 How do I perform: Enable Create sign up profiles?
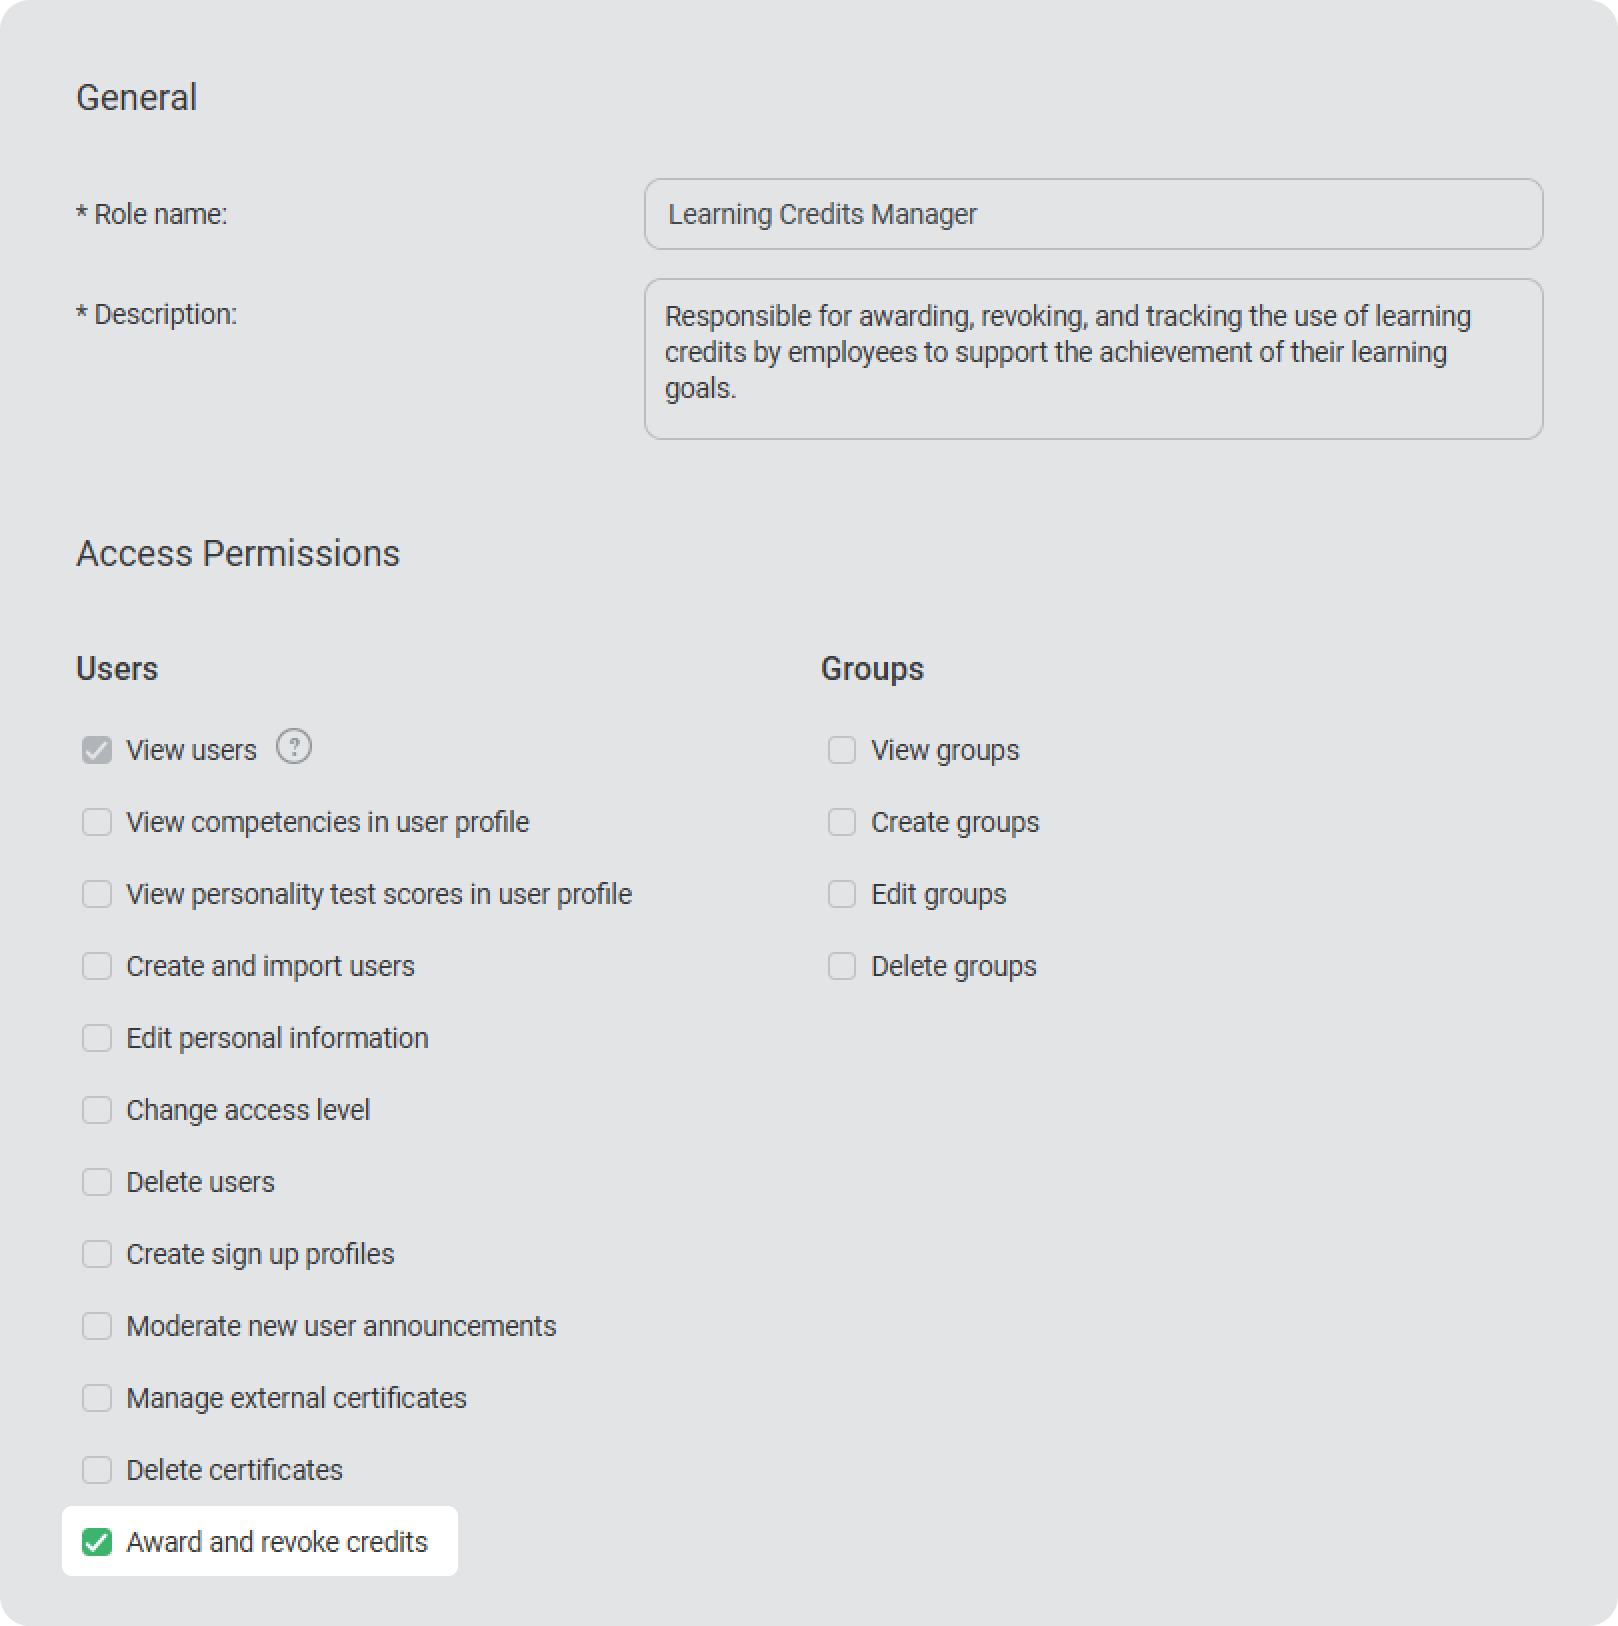click(97, 1254)
